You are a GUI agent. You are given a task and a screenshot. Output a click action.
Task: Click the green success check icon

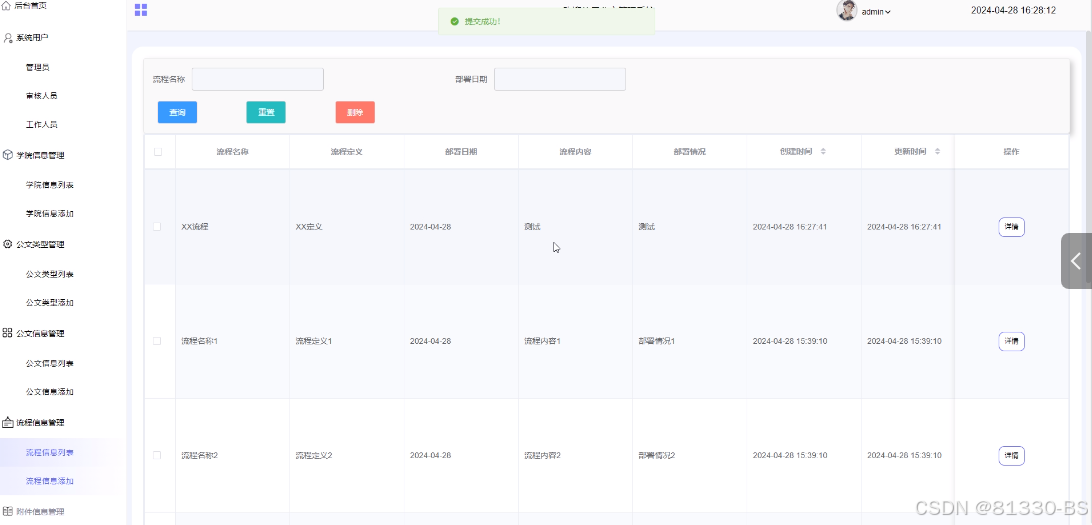click(455, 22)
